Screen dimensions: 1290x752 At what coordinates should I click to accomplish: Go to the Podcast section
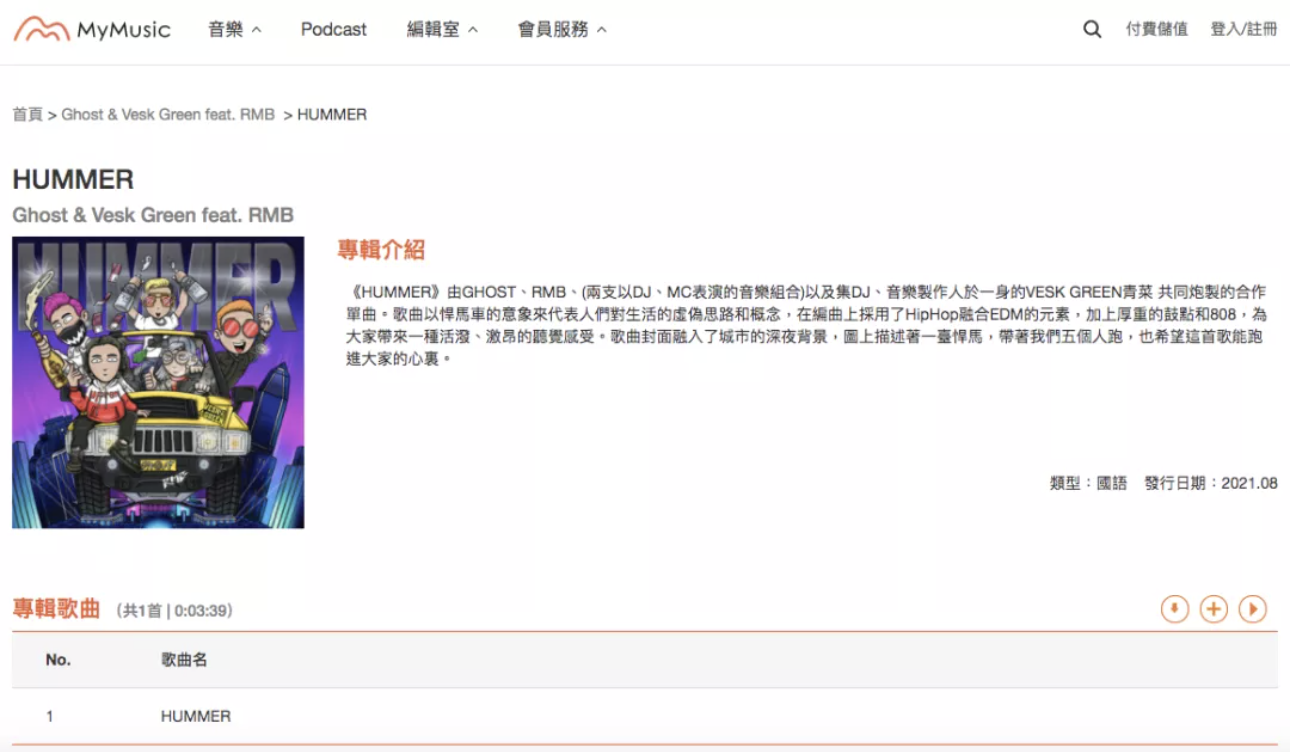[334, 29]
